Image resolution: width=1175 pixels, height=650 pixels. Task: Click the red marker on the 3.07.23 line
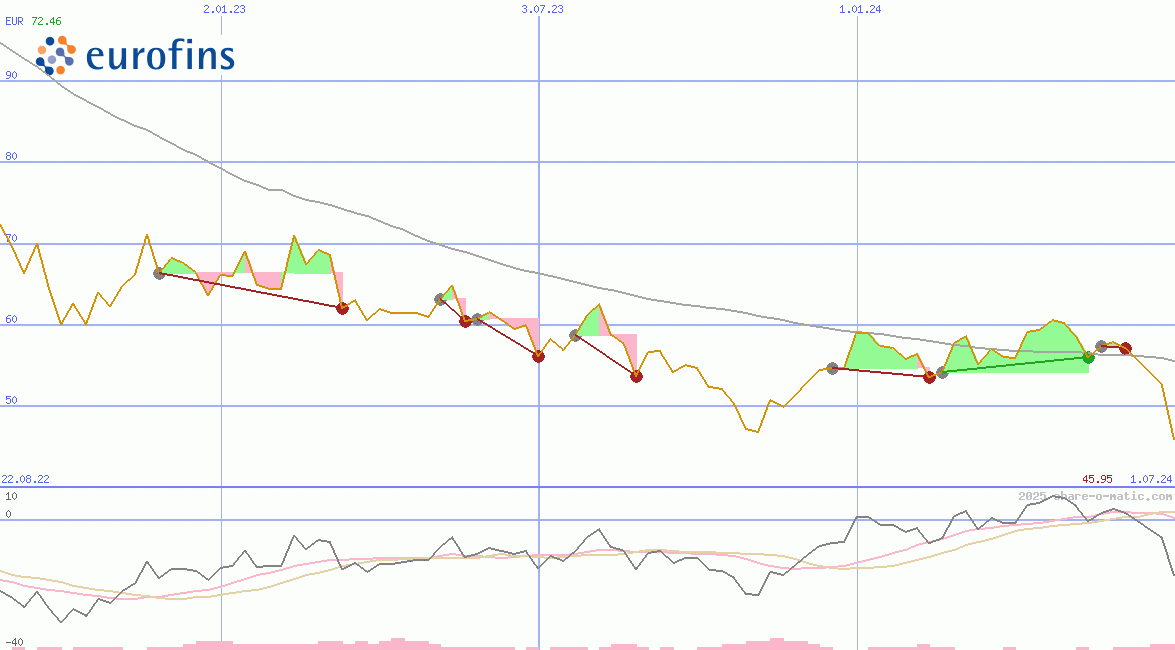[x=538, y=356]
